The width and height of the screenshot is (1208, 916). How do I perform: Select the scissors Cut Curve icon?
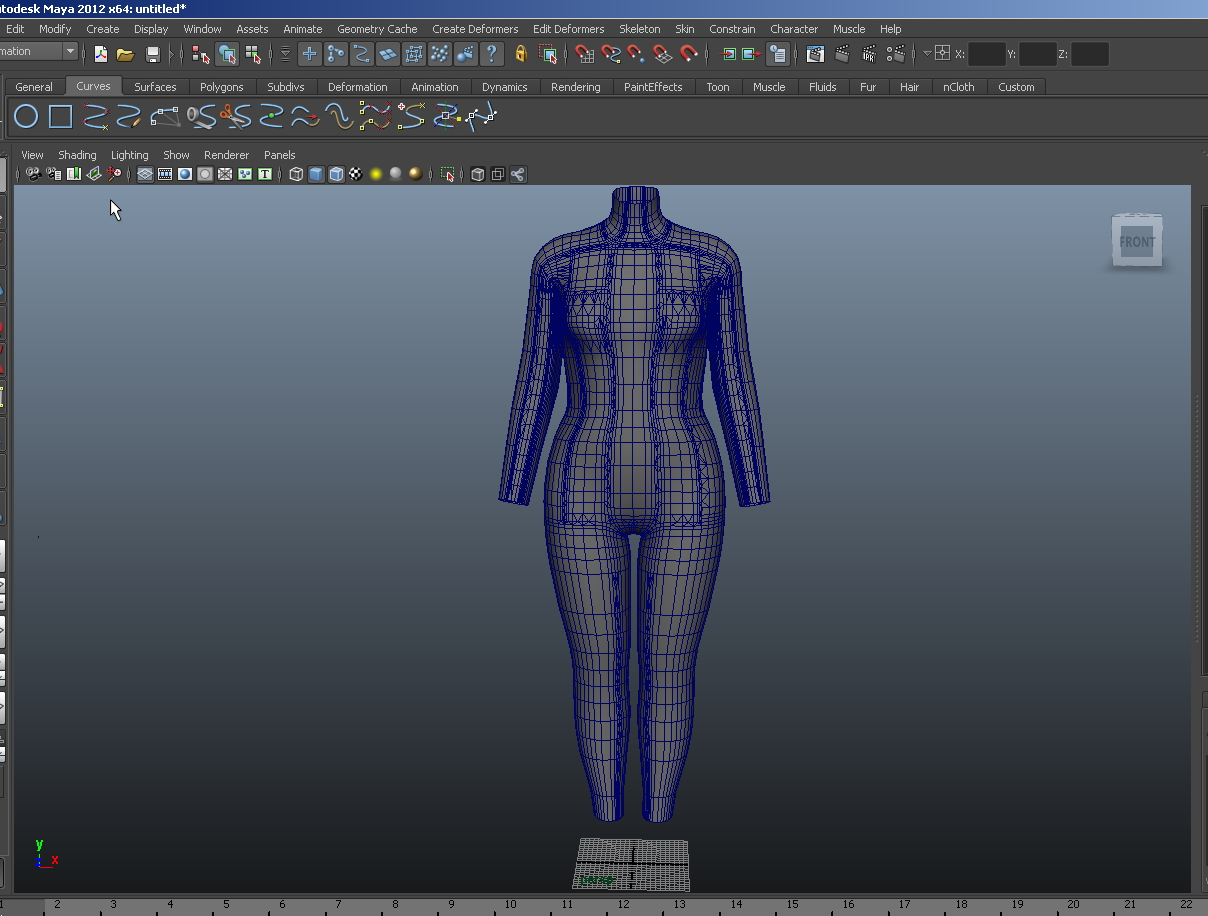(235, 117)
